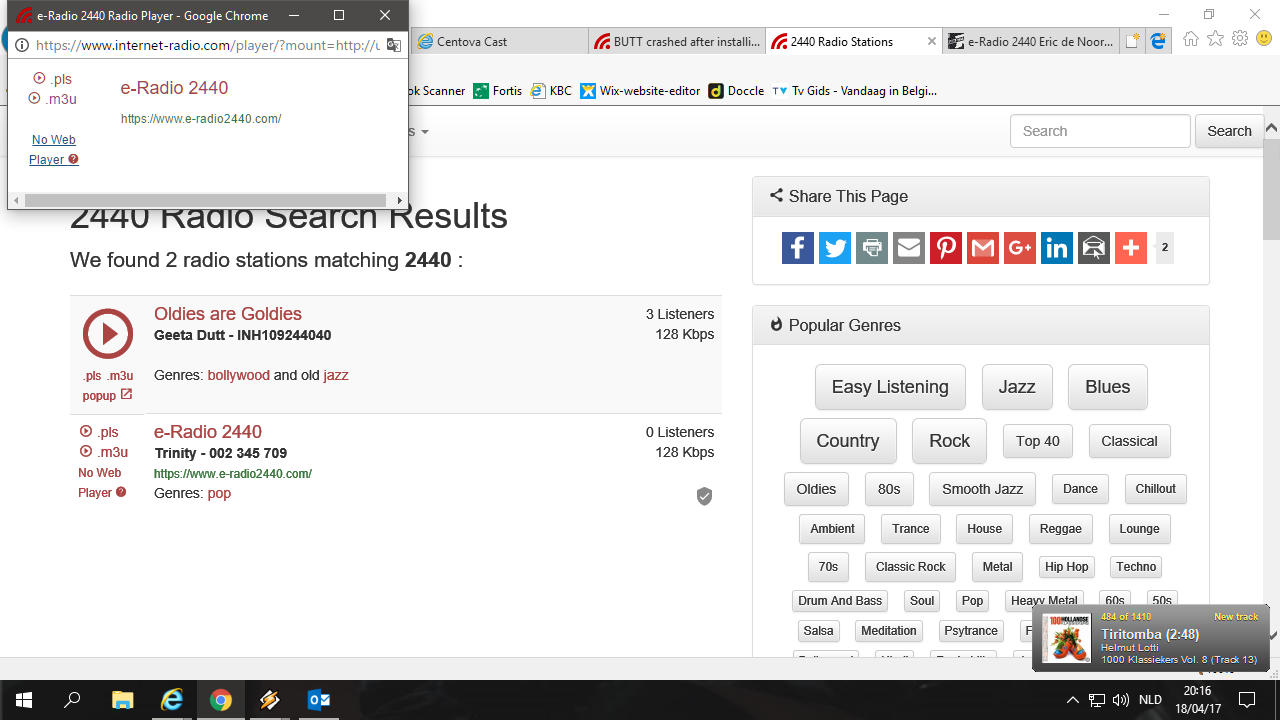The image size is (1280, 720).
Task: Click the shield icon in e-Radio row
Action: (704, 496)
